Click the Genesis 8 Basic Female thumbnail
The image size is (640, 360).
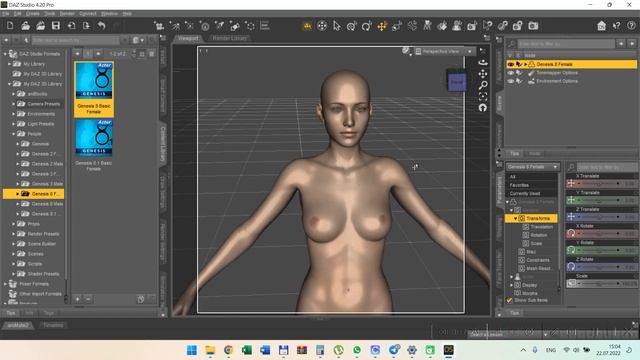[94, 89]
